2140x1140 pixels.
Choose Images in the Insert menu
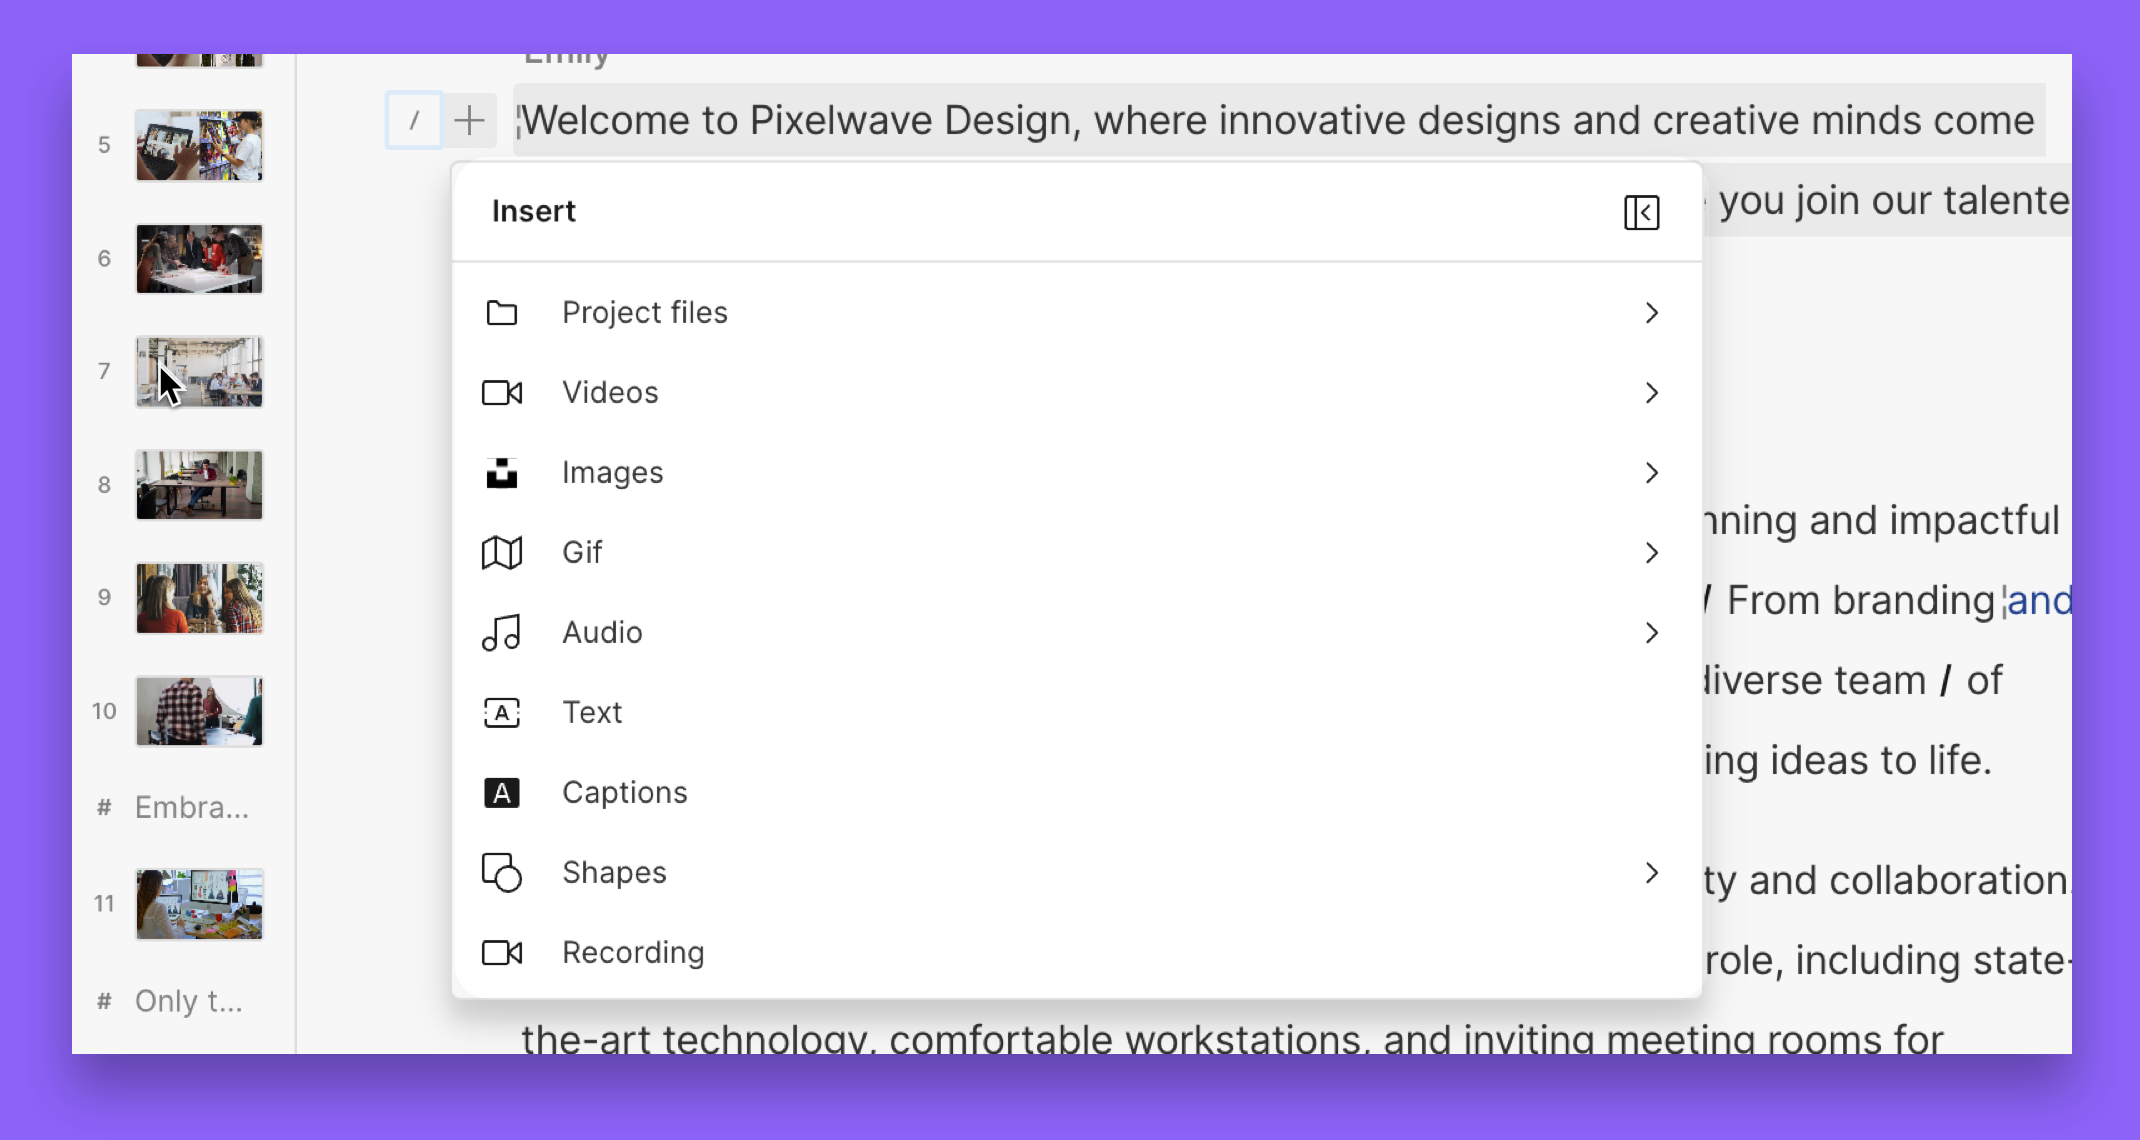(x=1077, y=473)
